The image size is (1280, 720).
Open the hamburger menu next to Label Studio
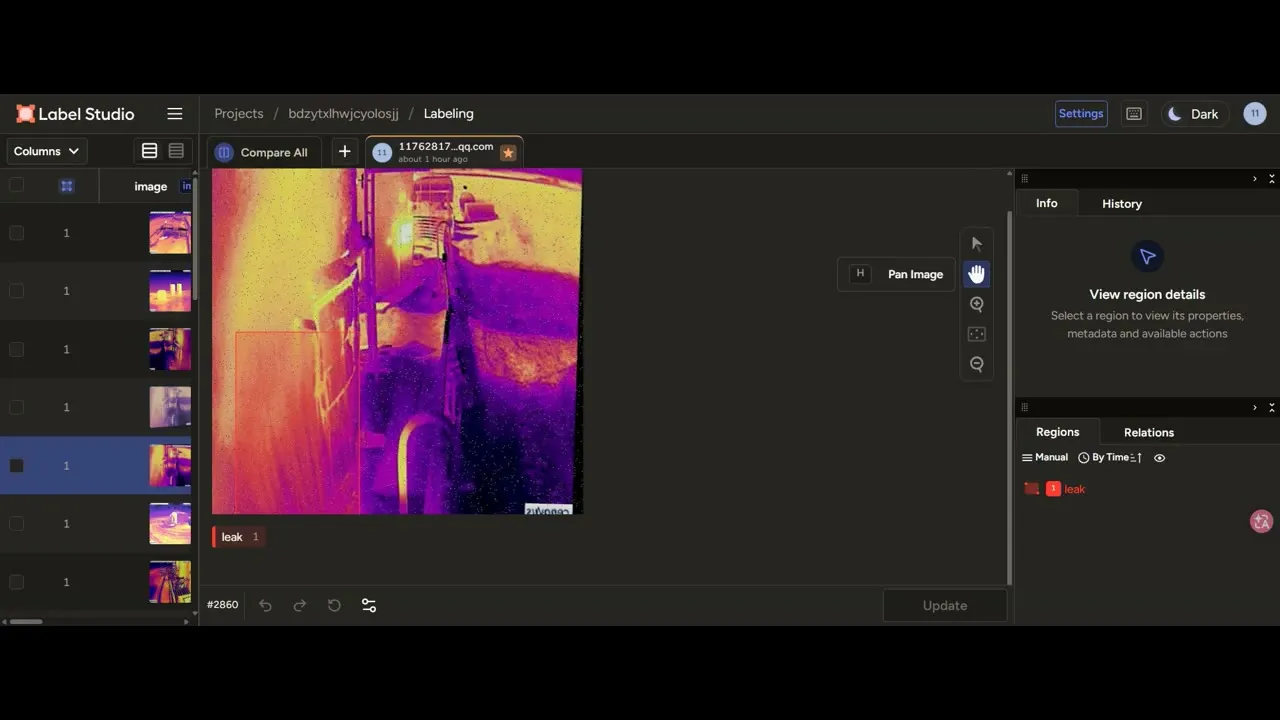coord(175,114)
